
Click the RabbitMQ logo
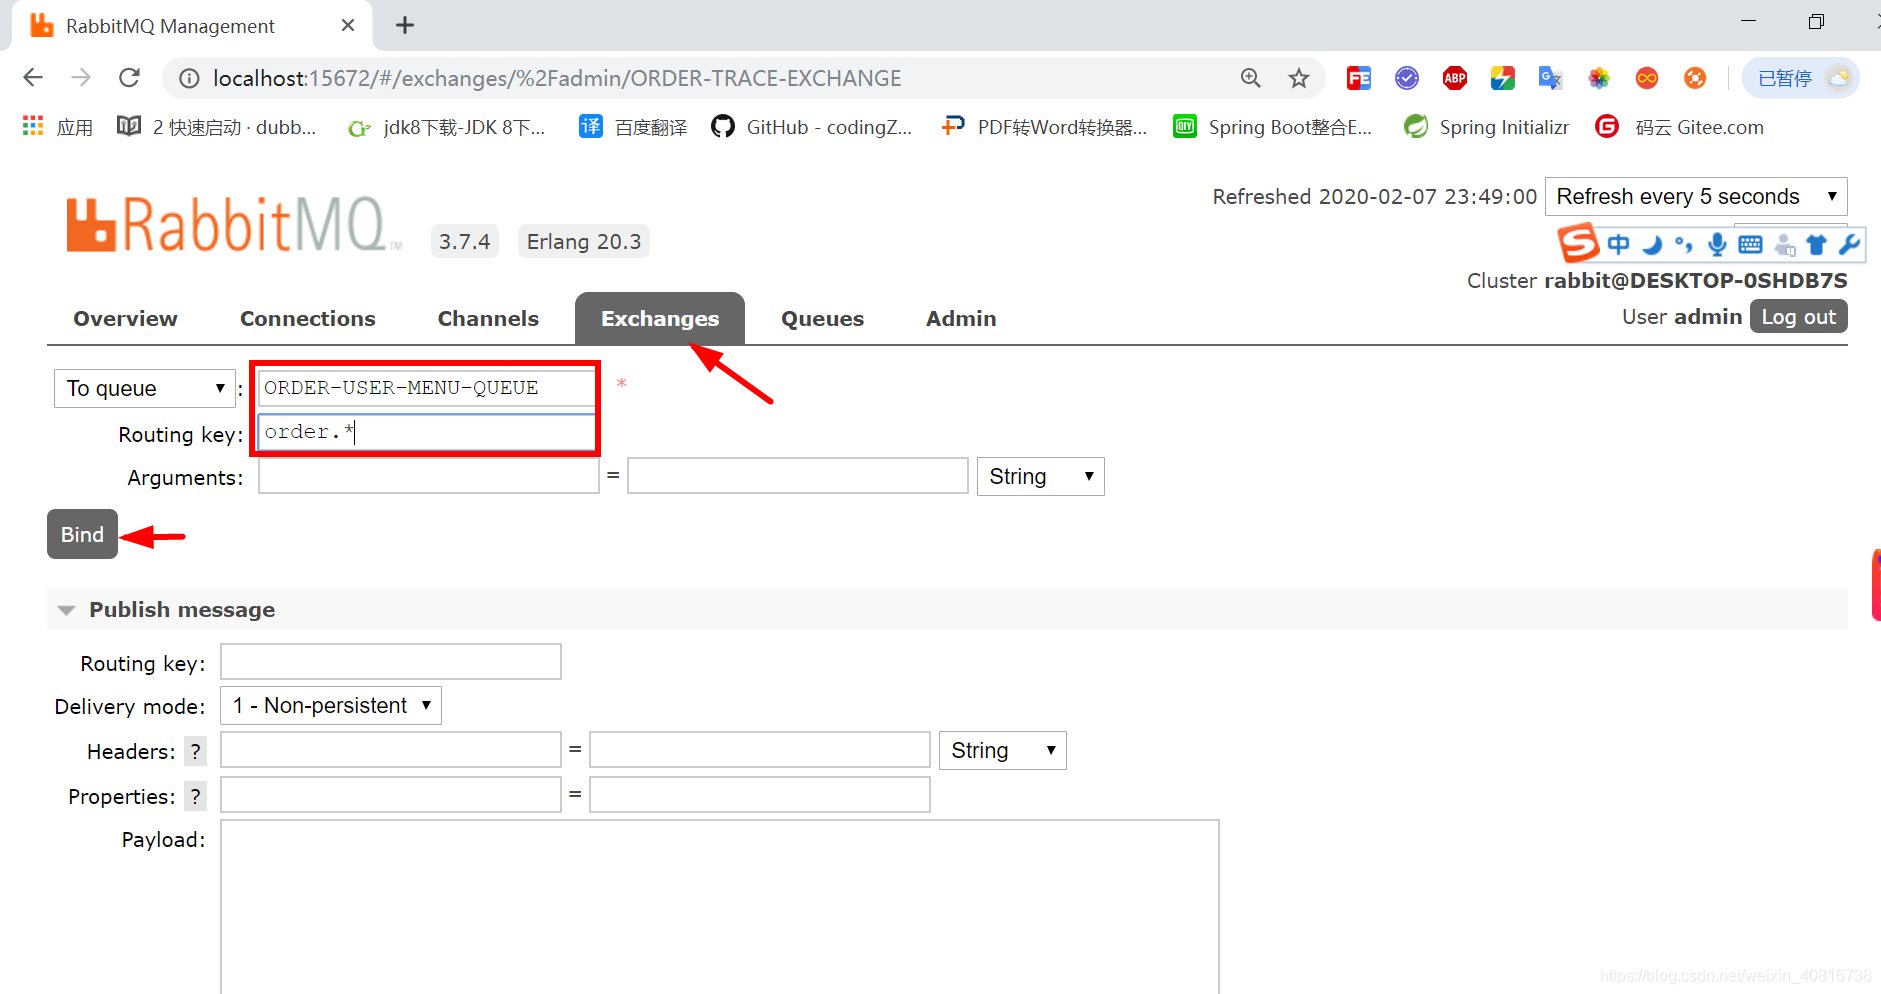(234, 224)
